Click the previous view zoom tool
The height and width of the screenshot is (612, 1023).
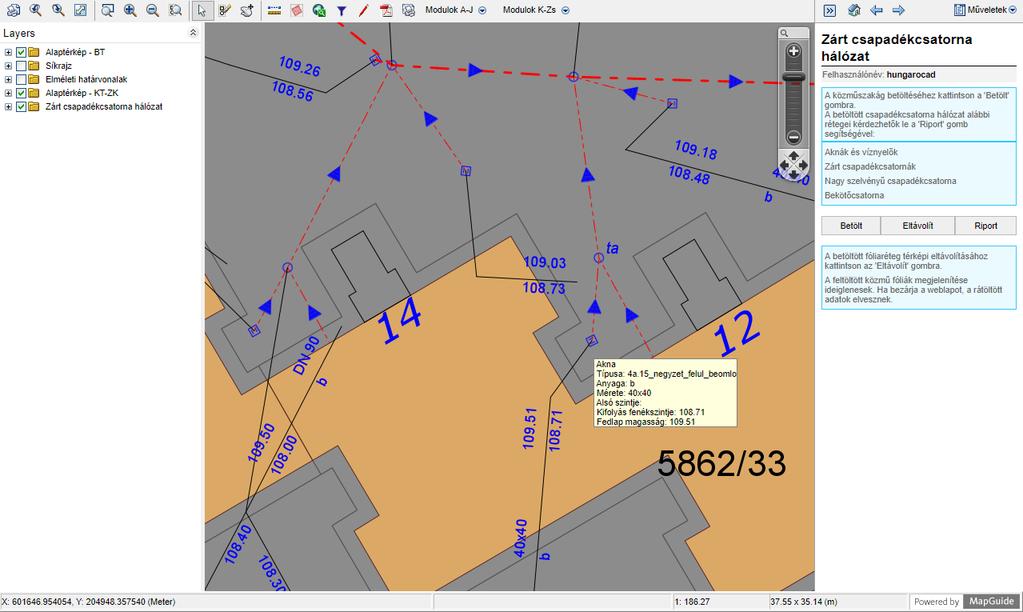(x=36, y=10)
